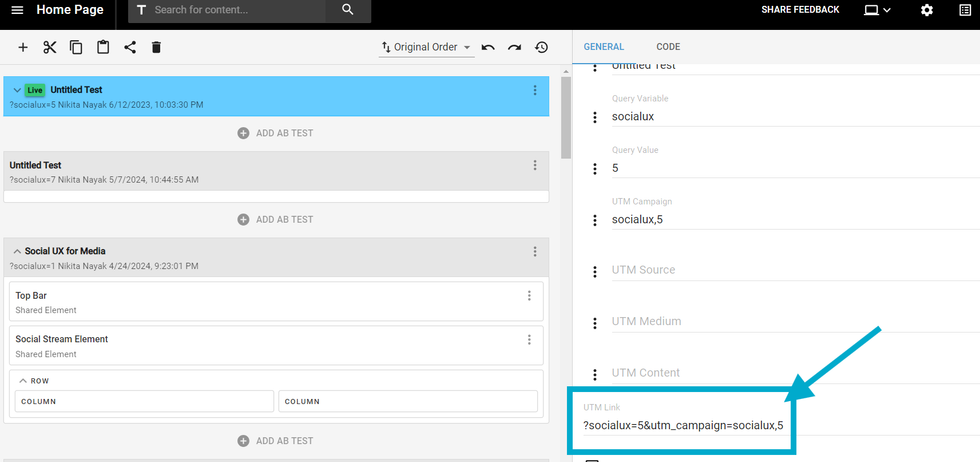Open the Original Order sort dropdown
The height and width of the screenshot is (462, 980).
(426, 47)
